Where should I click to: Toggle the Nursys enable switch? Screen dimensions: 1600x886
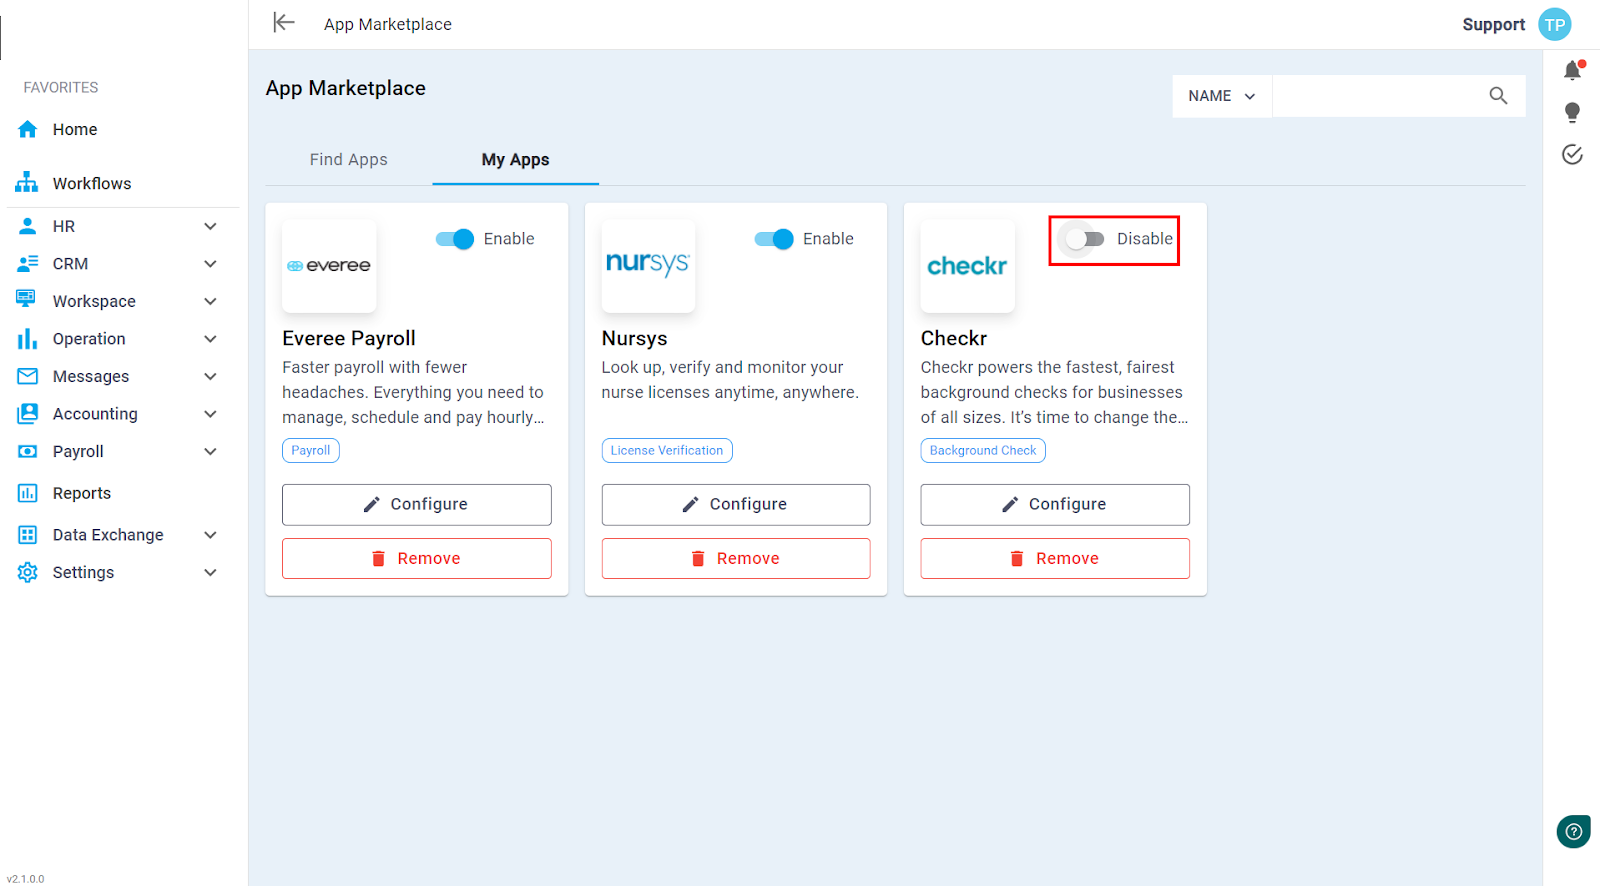774,239
